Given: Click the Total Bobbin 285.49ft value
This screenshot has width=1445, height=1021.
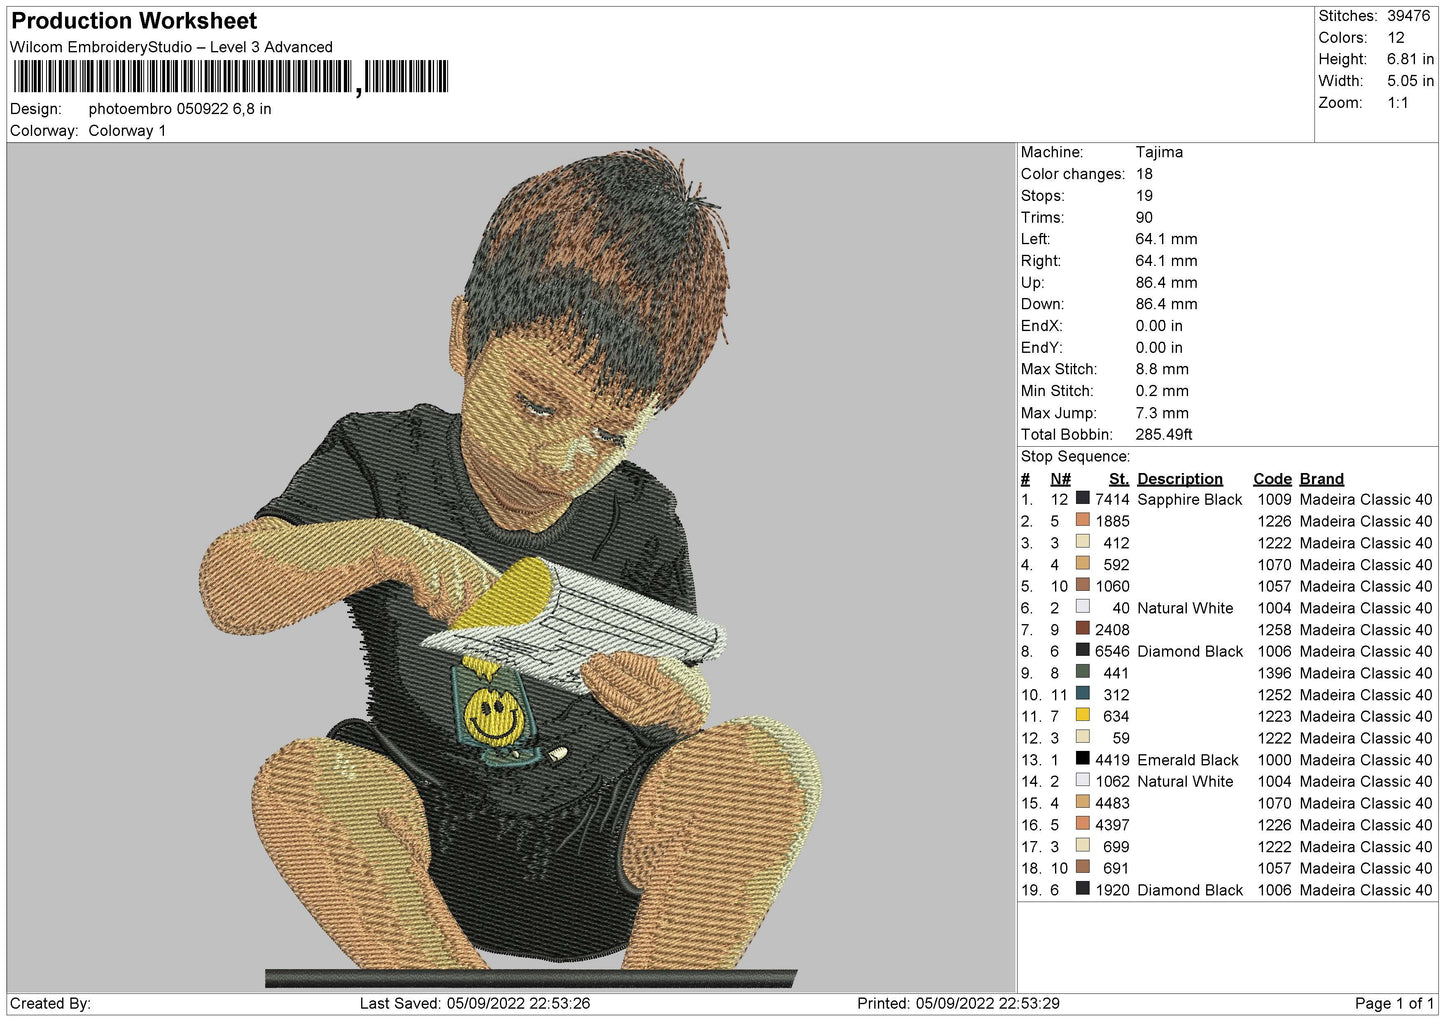Looking at the screenshot, I should 1164,435.
